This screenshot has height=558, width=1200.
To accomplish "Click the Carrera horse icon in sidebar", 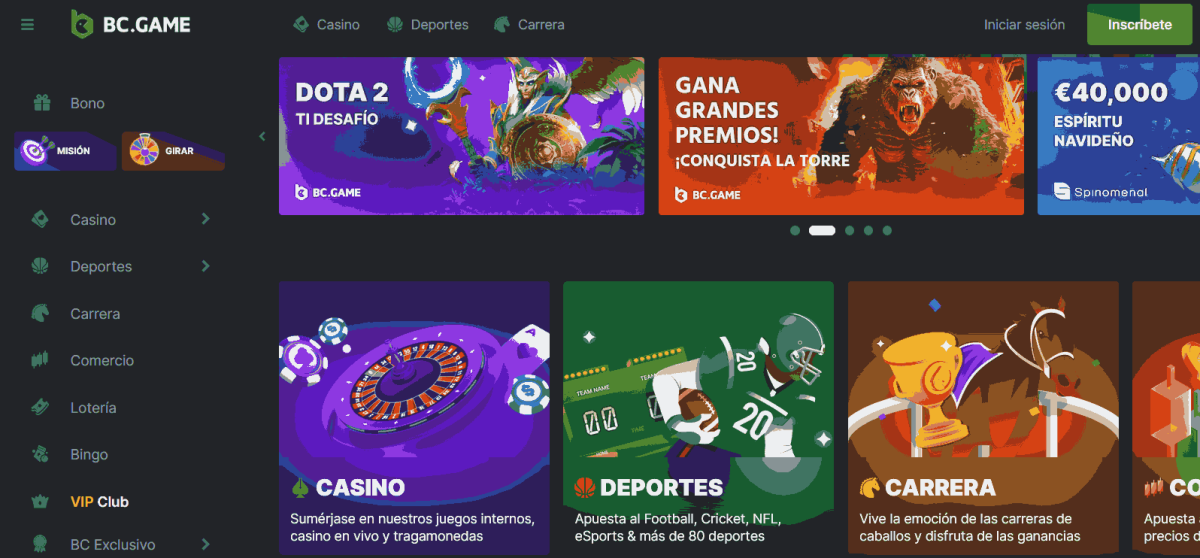I will point(41,313).
